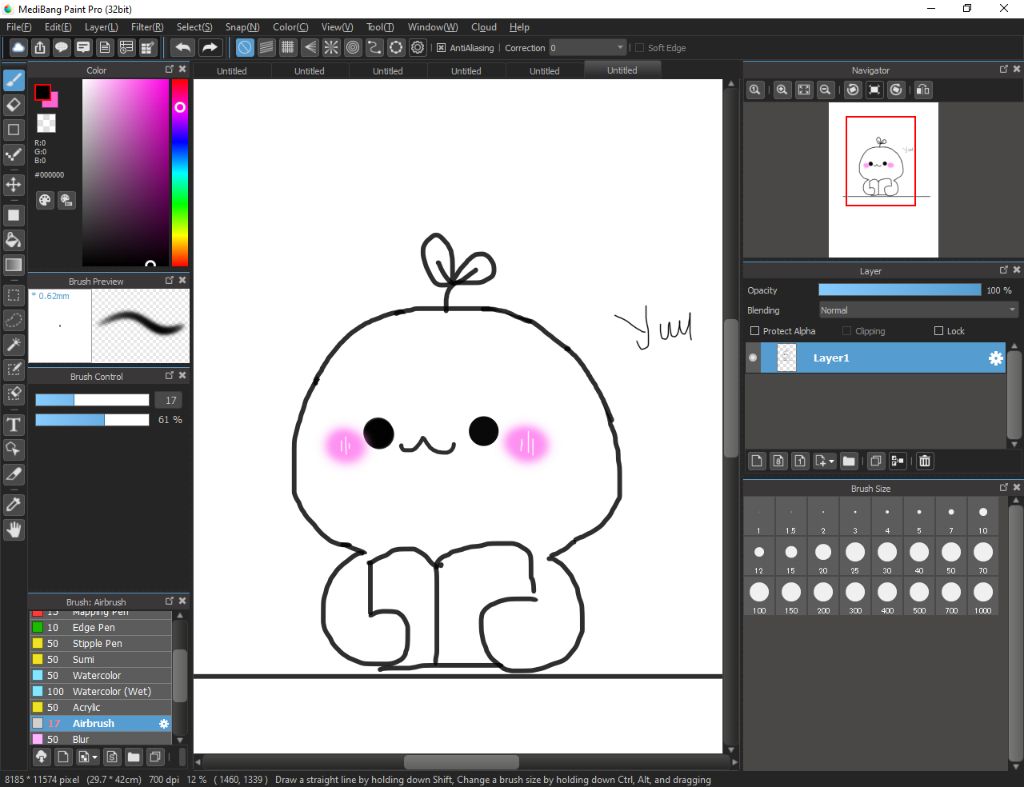Image resolution: width=1024 pixels, height=787 pixels.
Task: Check the Lock layer checkbox
Action: click(x=938, y=331)
